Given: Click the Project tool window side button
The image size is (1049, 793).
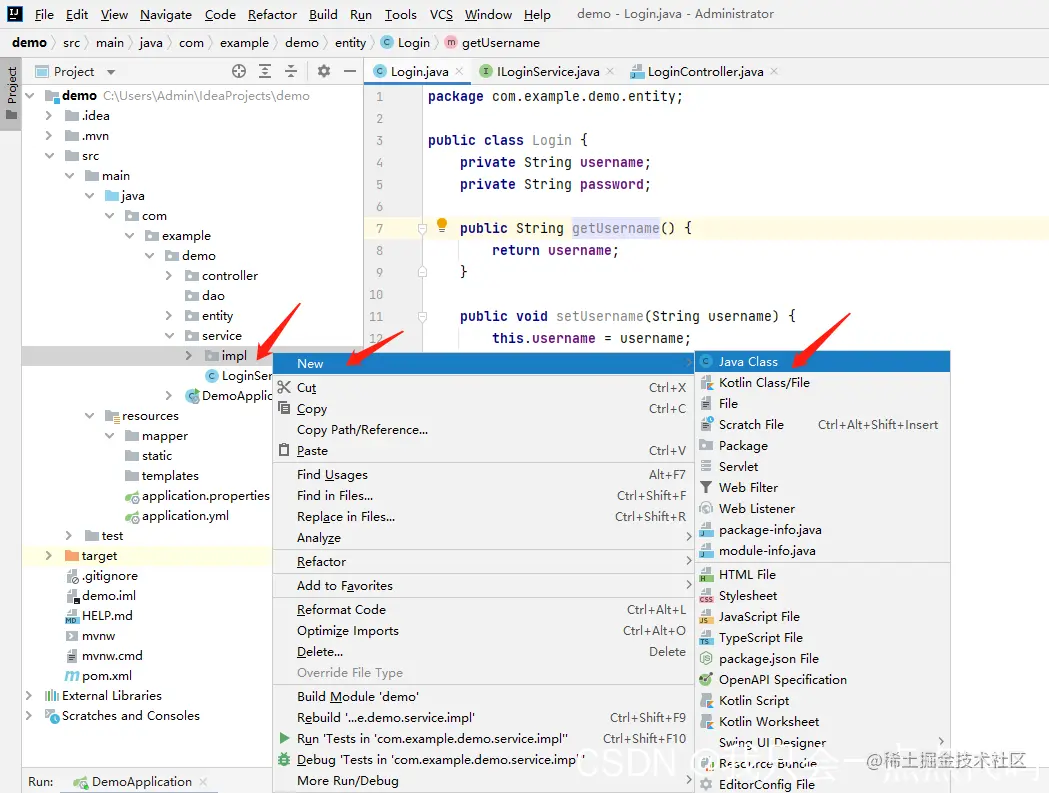Looking at the screenshot, I should click(11, 93).
